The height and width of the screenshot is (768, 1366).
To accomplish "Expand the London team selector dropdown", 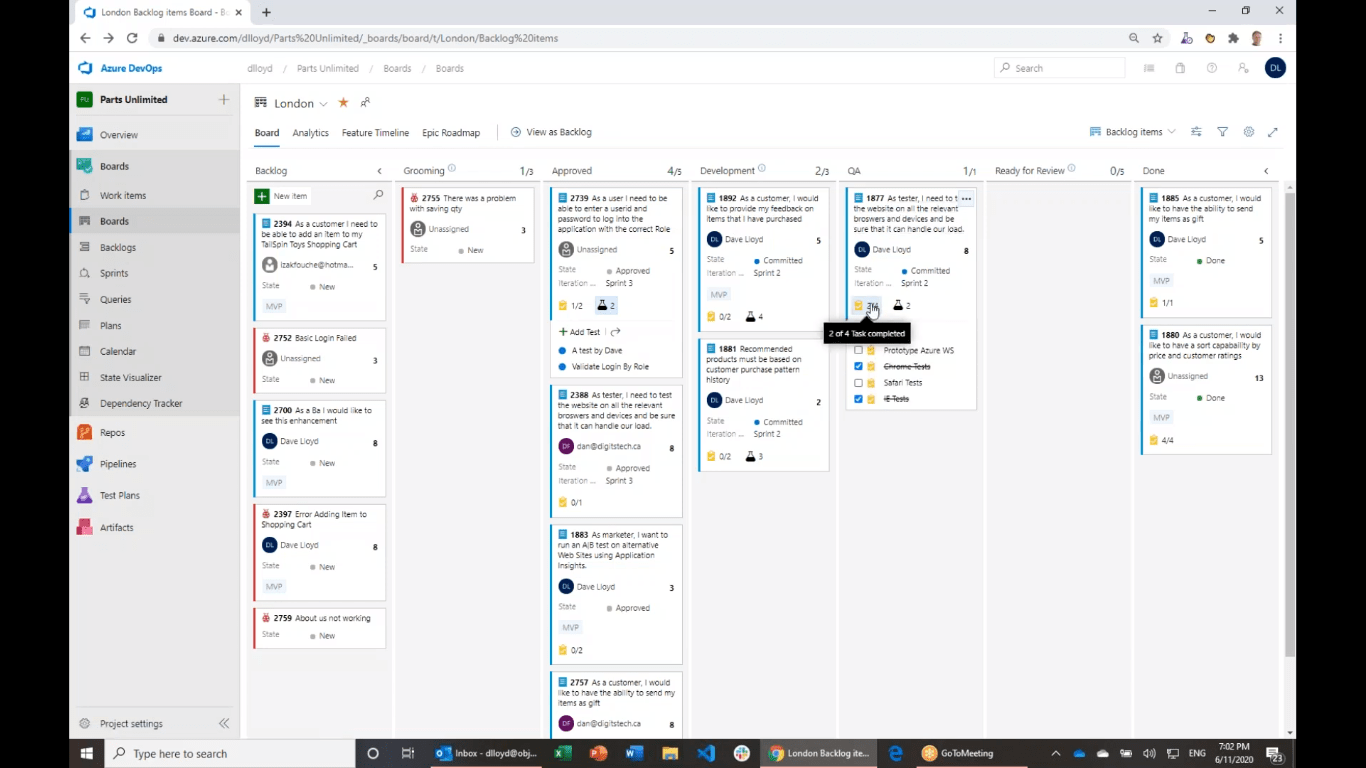I will pos(323,104).
